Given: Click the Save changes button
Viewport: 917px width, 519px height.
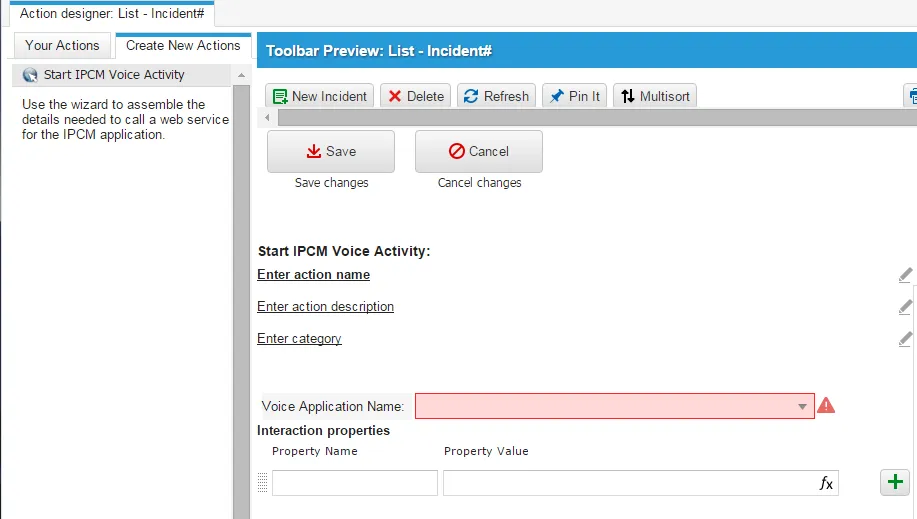Looking at the screenshot, I should [x=331, y=152].
